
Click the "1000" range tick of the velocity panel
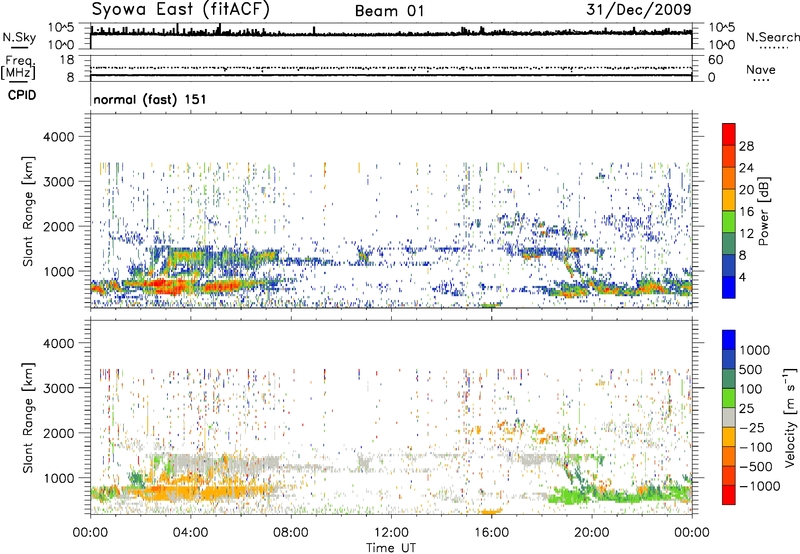pos(59,478)
